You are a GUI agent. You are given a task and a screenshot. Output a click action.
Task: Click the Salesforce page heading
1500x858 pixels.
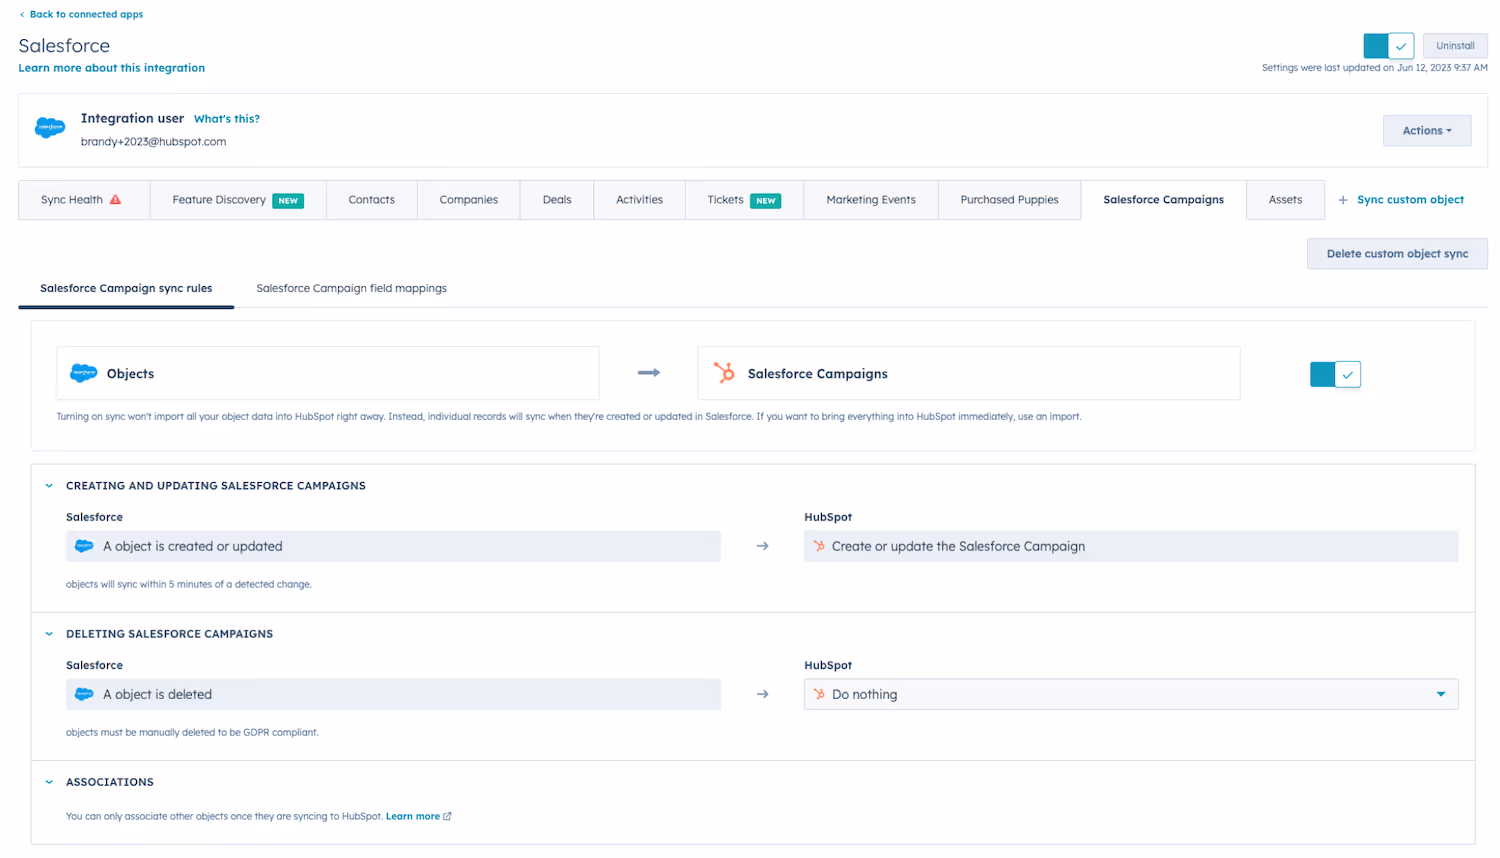(64, 46)
